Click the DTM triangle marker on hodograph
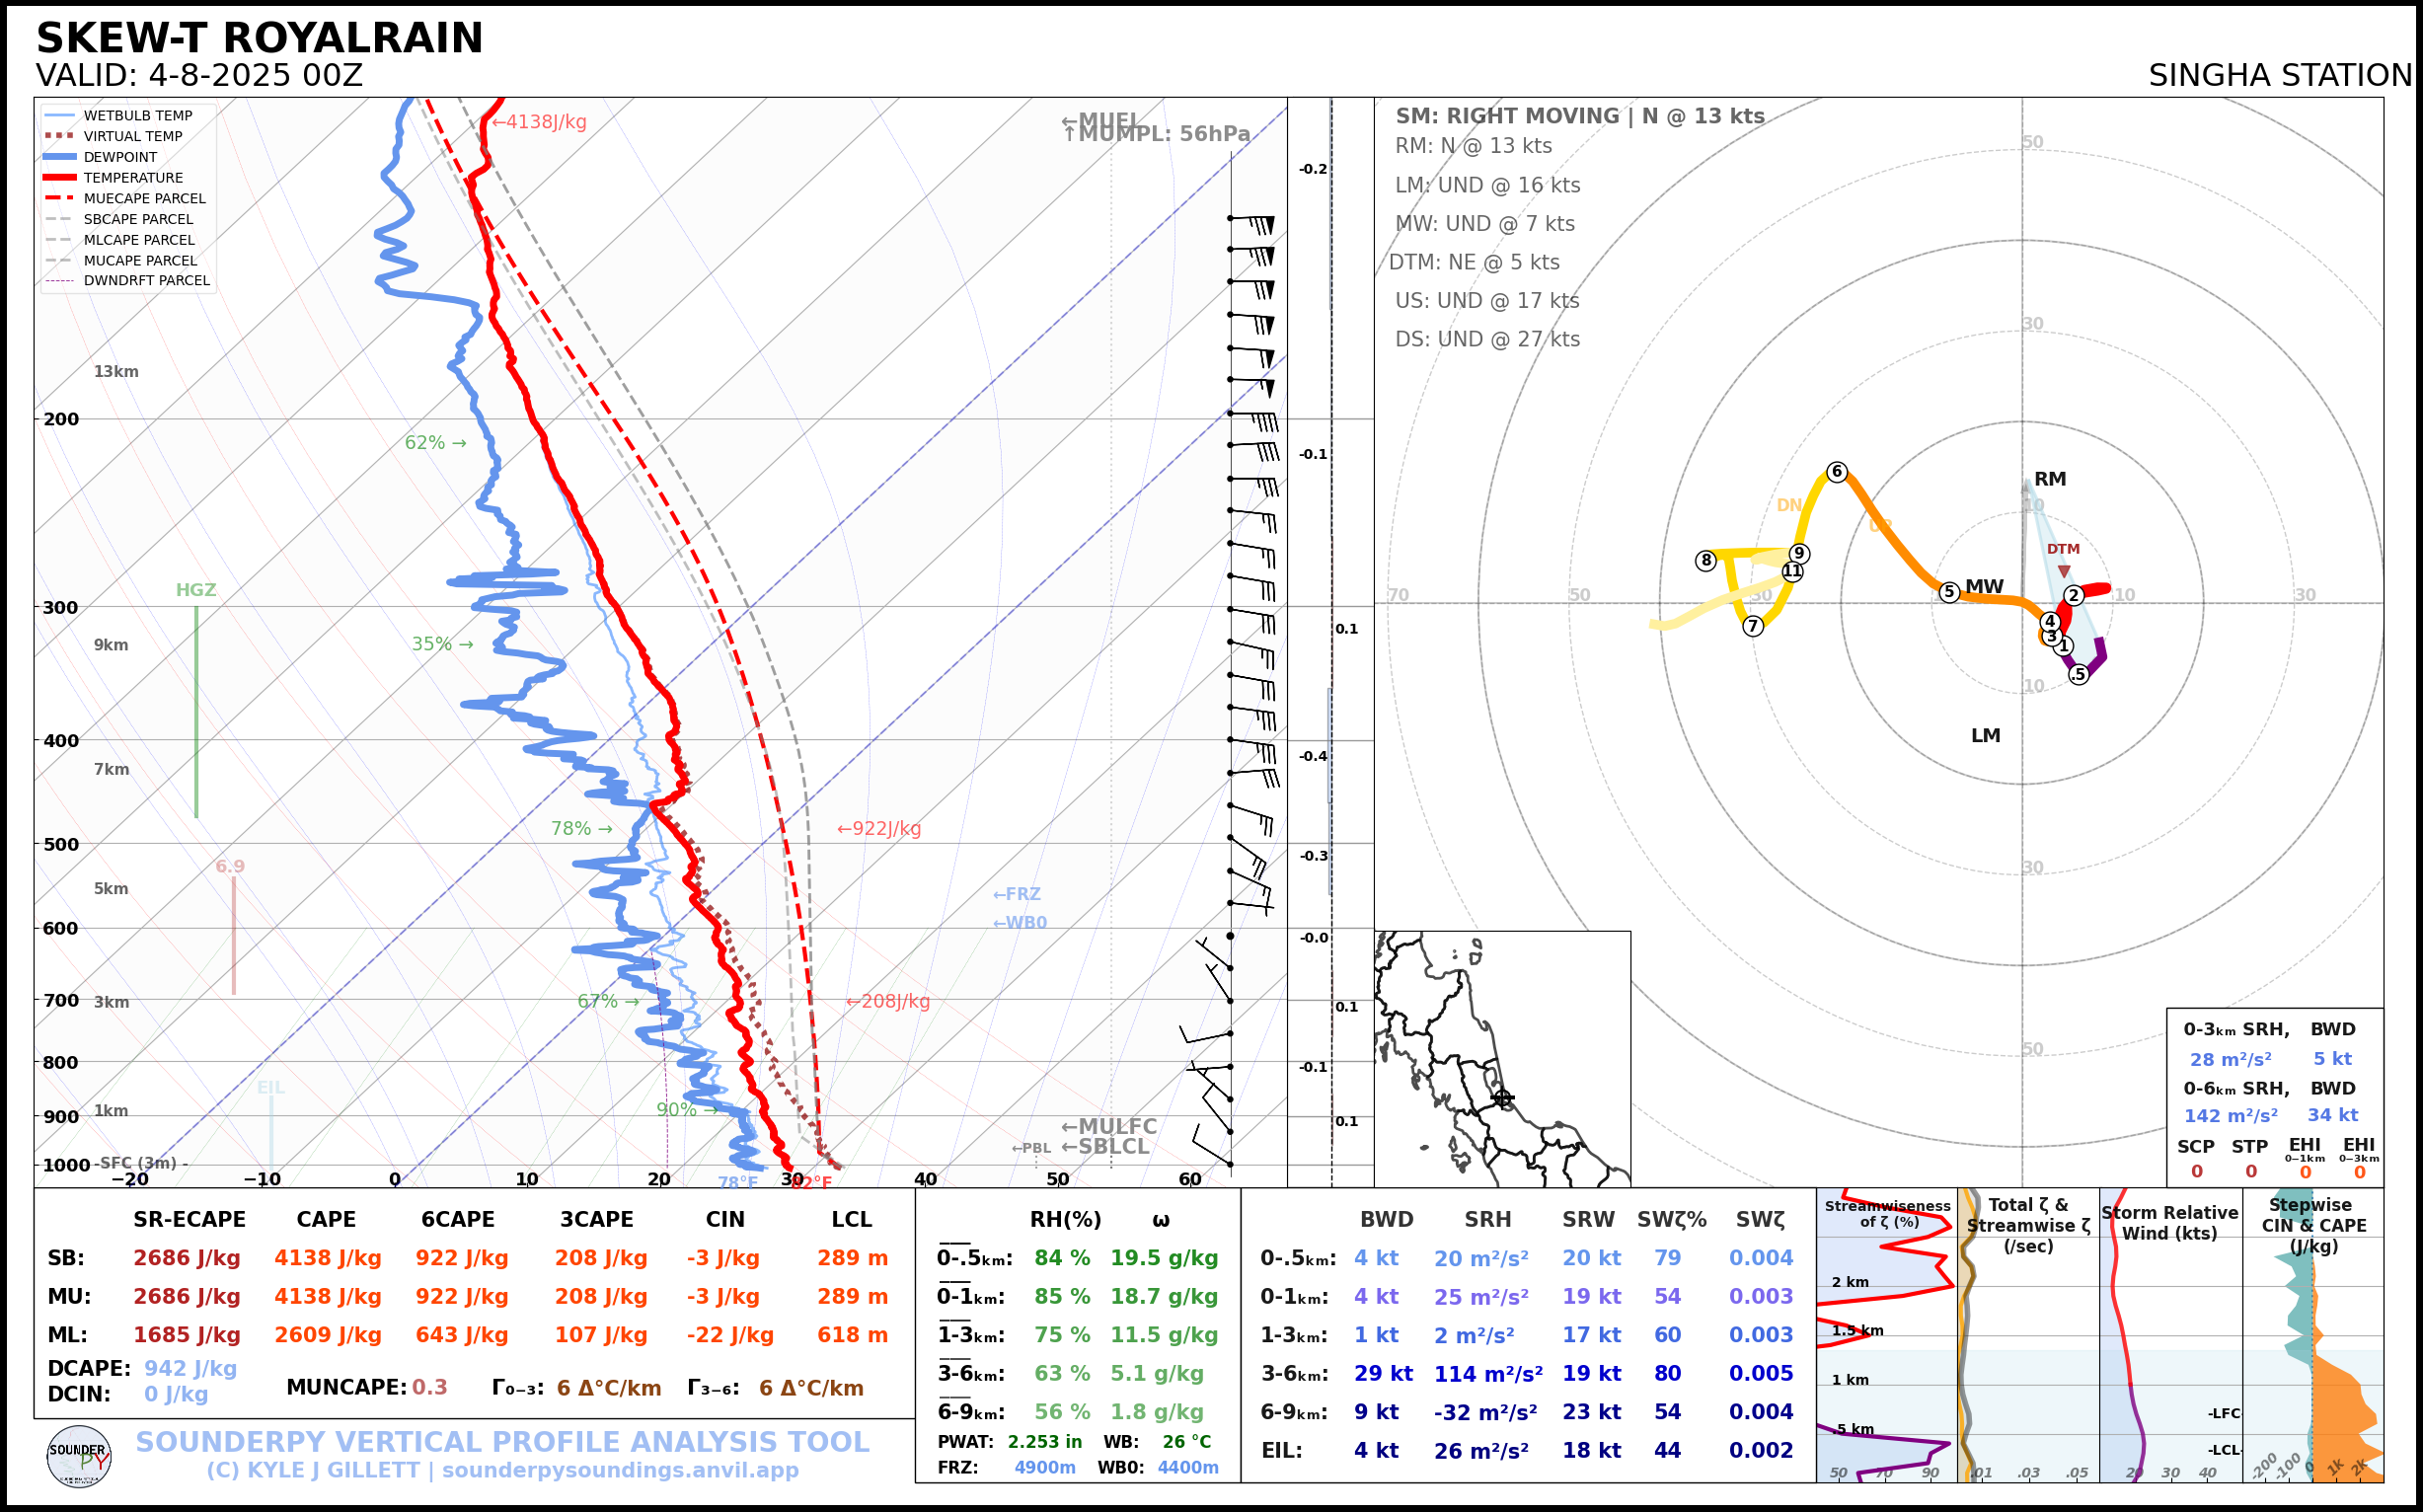 pyautogui.click(x=2063, y=571)
